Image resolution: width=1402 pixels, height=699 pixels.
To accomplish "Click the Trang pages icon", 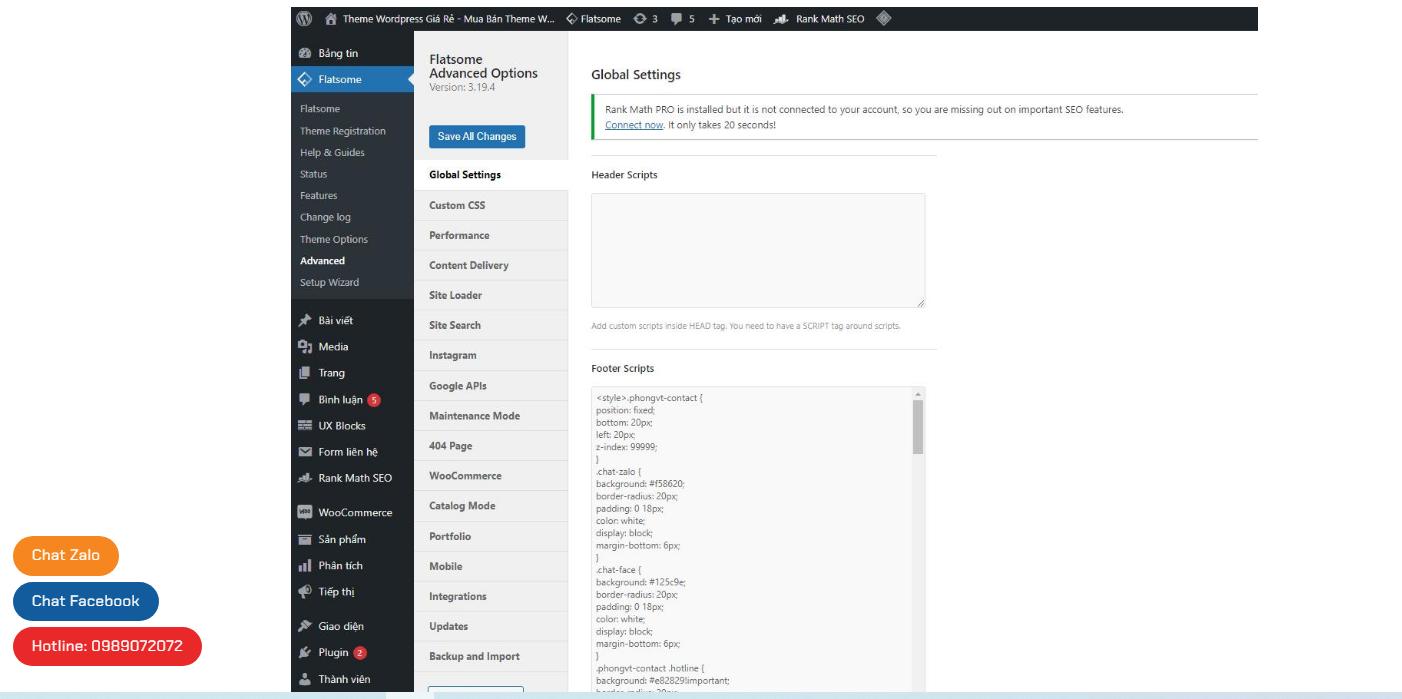I will 307,373.
